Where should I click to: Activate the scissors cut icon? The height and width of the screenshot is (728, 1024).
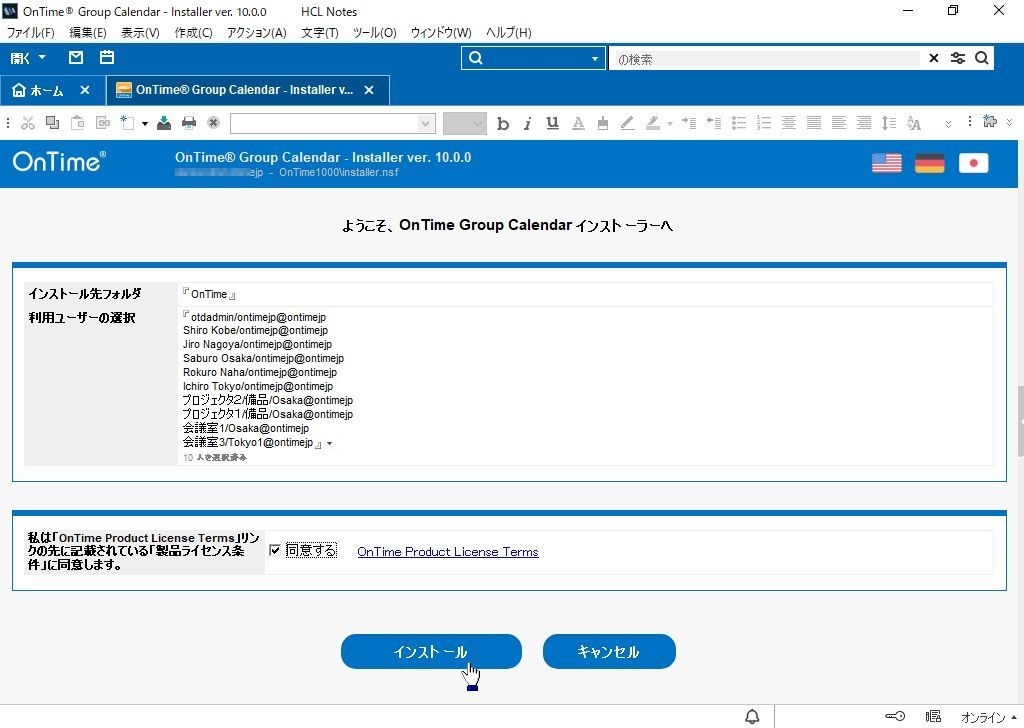pyautogui.click(x=27, y=123)
